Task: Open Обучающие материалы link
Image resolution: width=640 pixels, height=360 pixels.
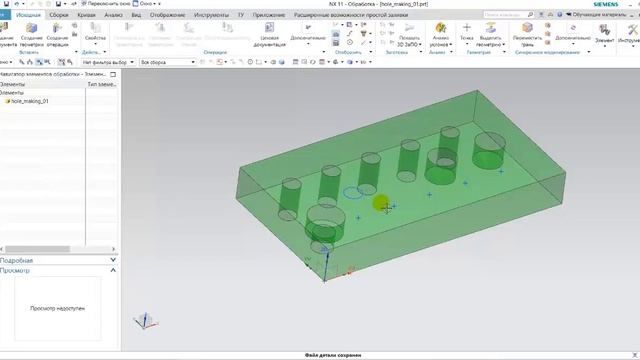Action: pos(596,15)
